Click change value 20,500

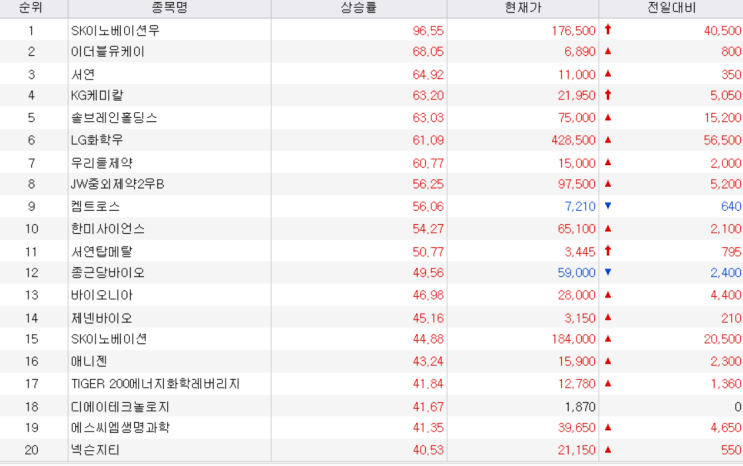tap(723, 339)
